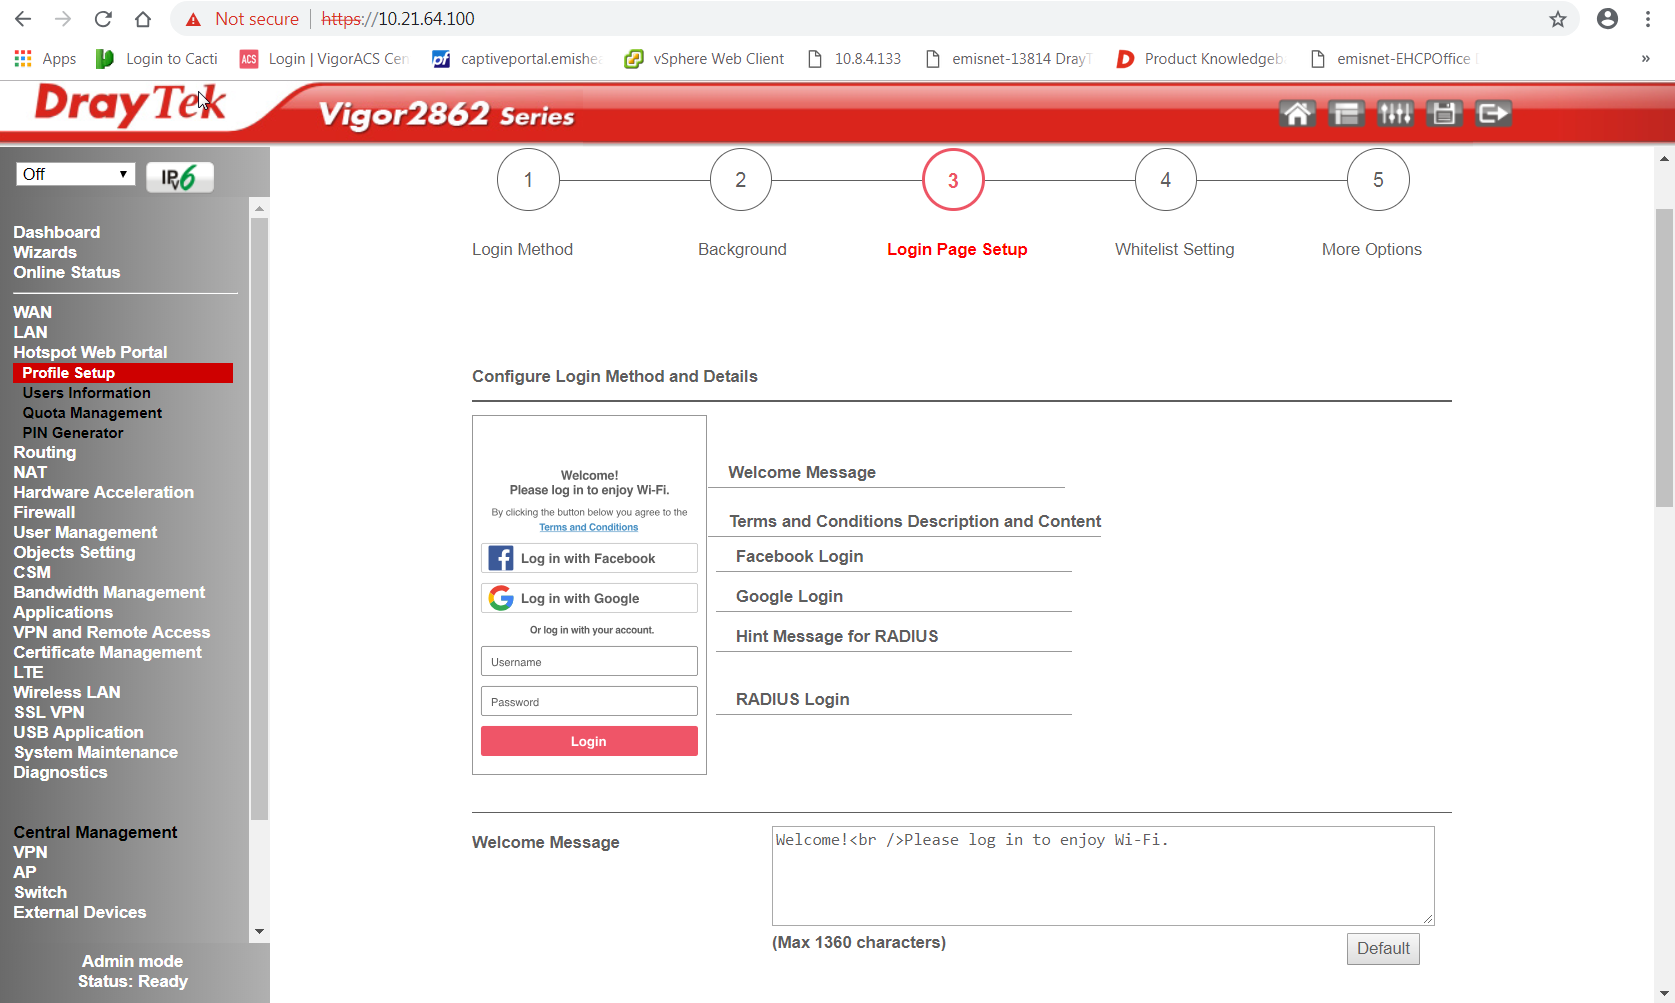Screen dimensions: 1675x1003
Task: Open Firewall in the sidebar menu
Action: point(44,512)
